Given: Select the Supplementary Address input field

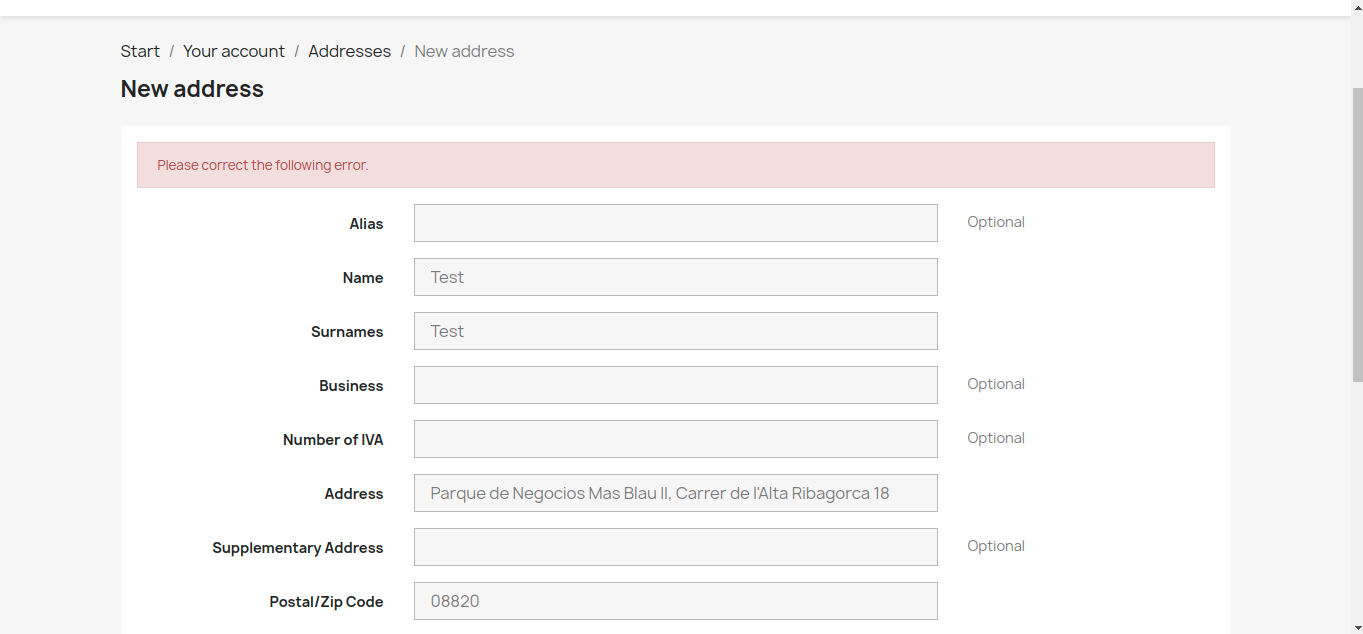Looking at the screenshot, I should click(x=675, y=547).
